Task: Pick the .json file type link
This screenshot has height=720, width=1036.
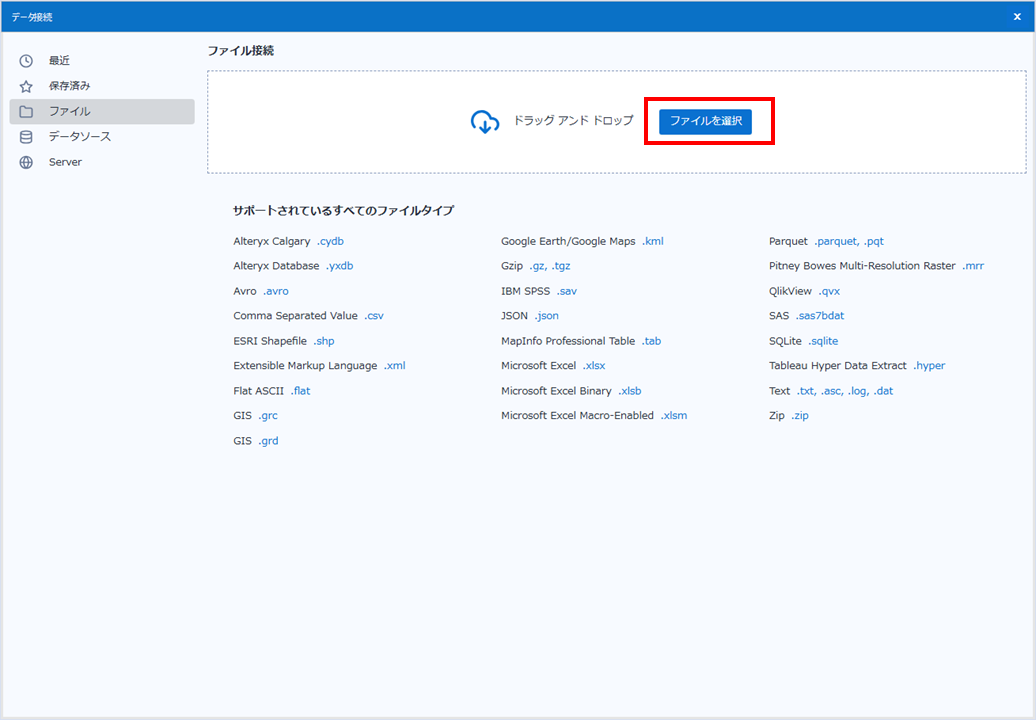Action: pyautogui.click(x=546, y=316)
